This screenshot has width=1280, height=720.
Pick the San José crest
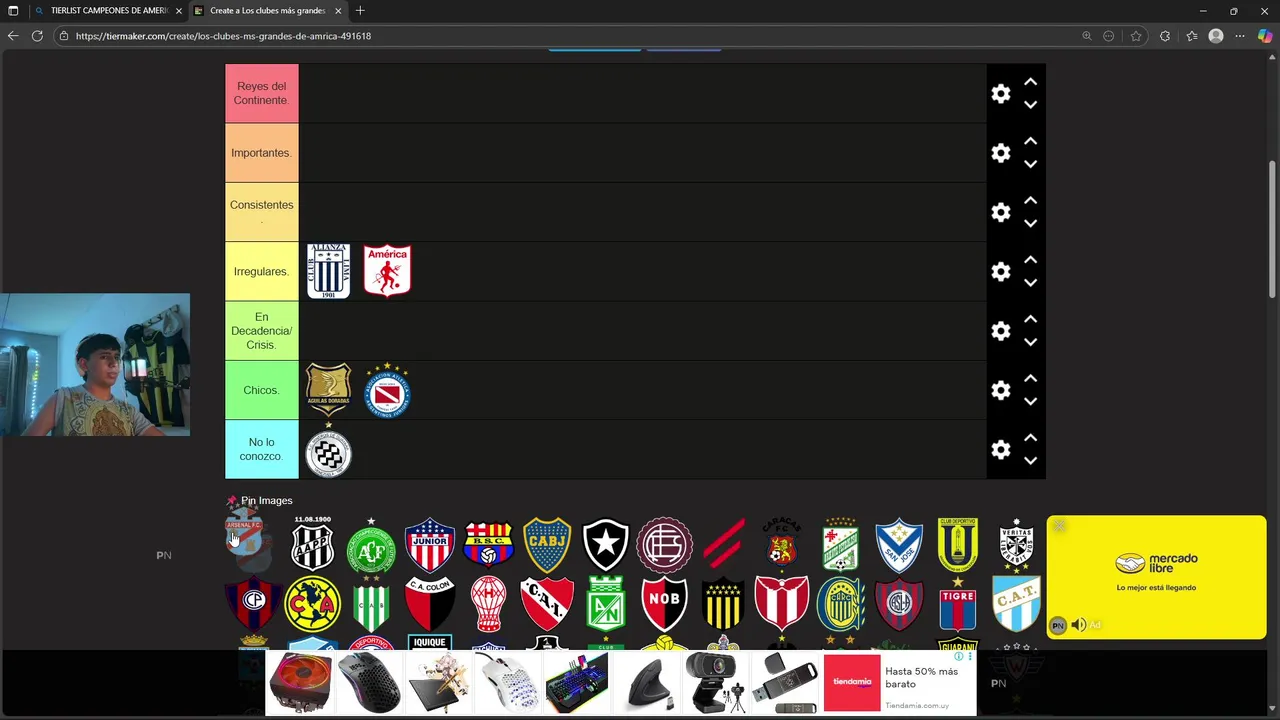(x=899, y=545)
